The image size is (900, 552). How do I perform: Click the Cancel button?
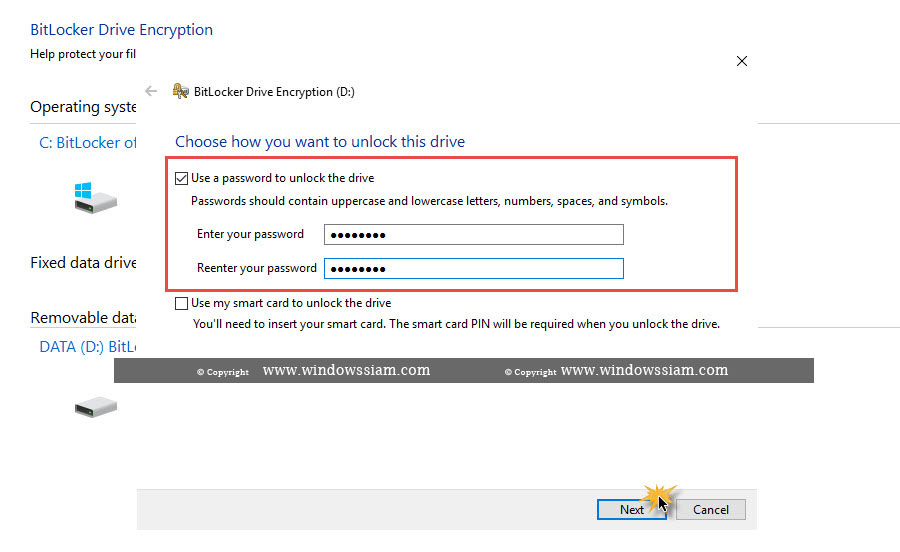[711, 510]
